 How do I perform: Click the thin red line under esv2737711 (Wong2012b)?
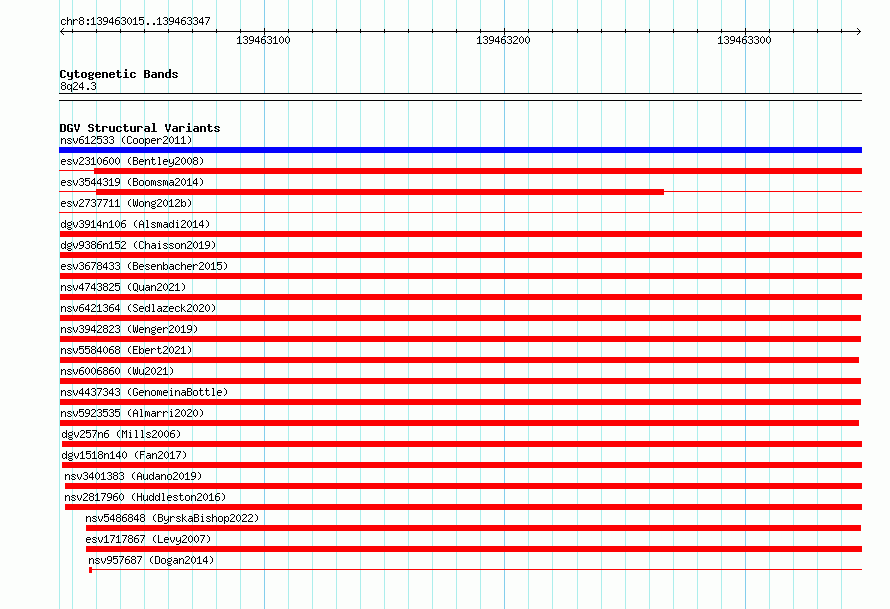[460, 212]
